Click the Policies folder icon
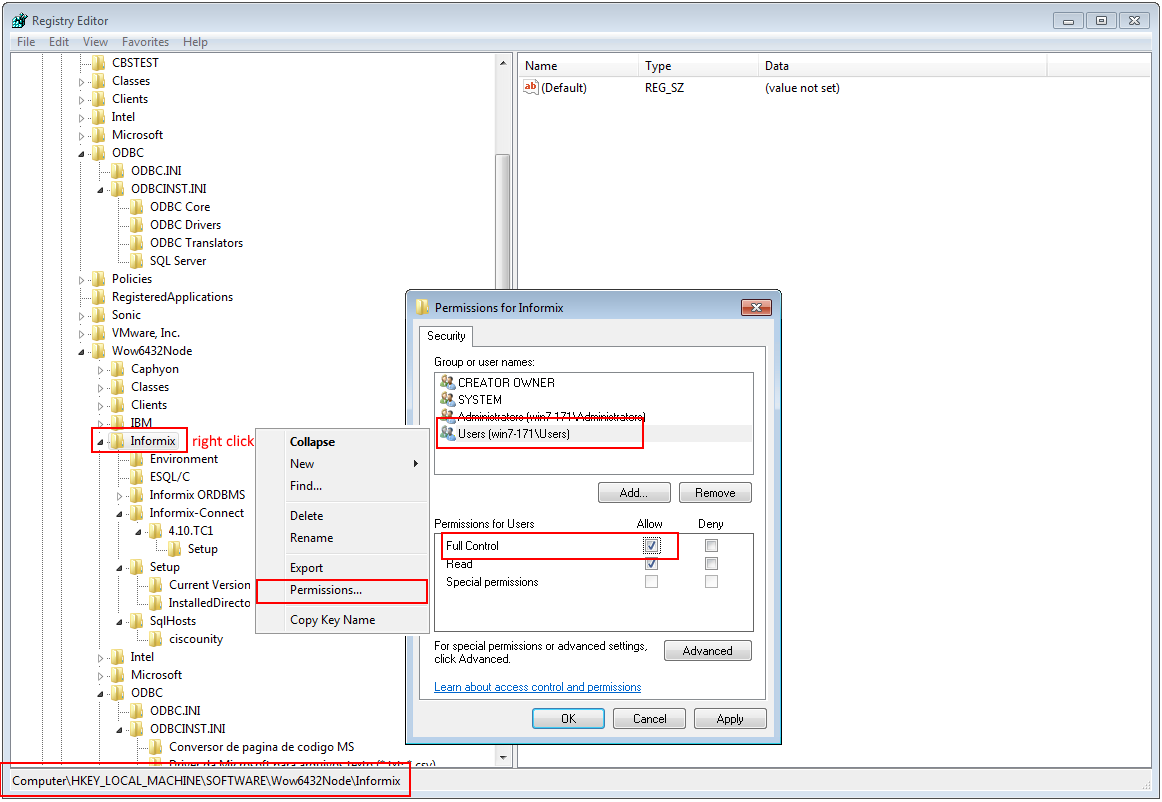Viewport: 1162px width, 802px height. tap(99, 279)
